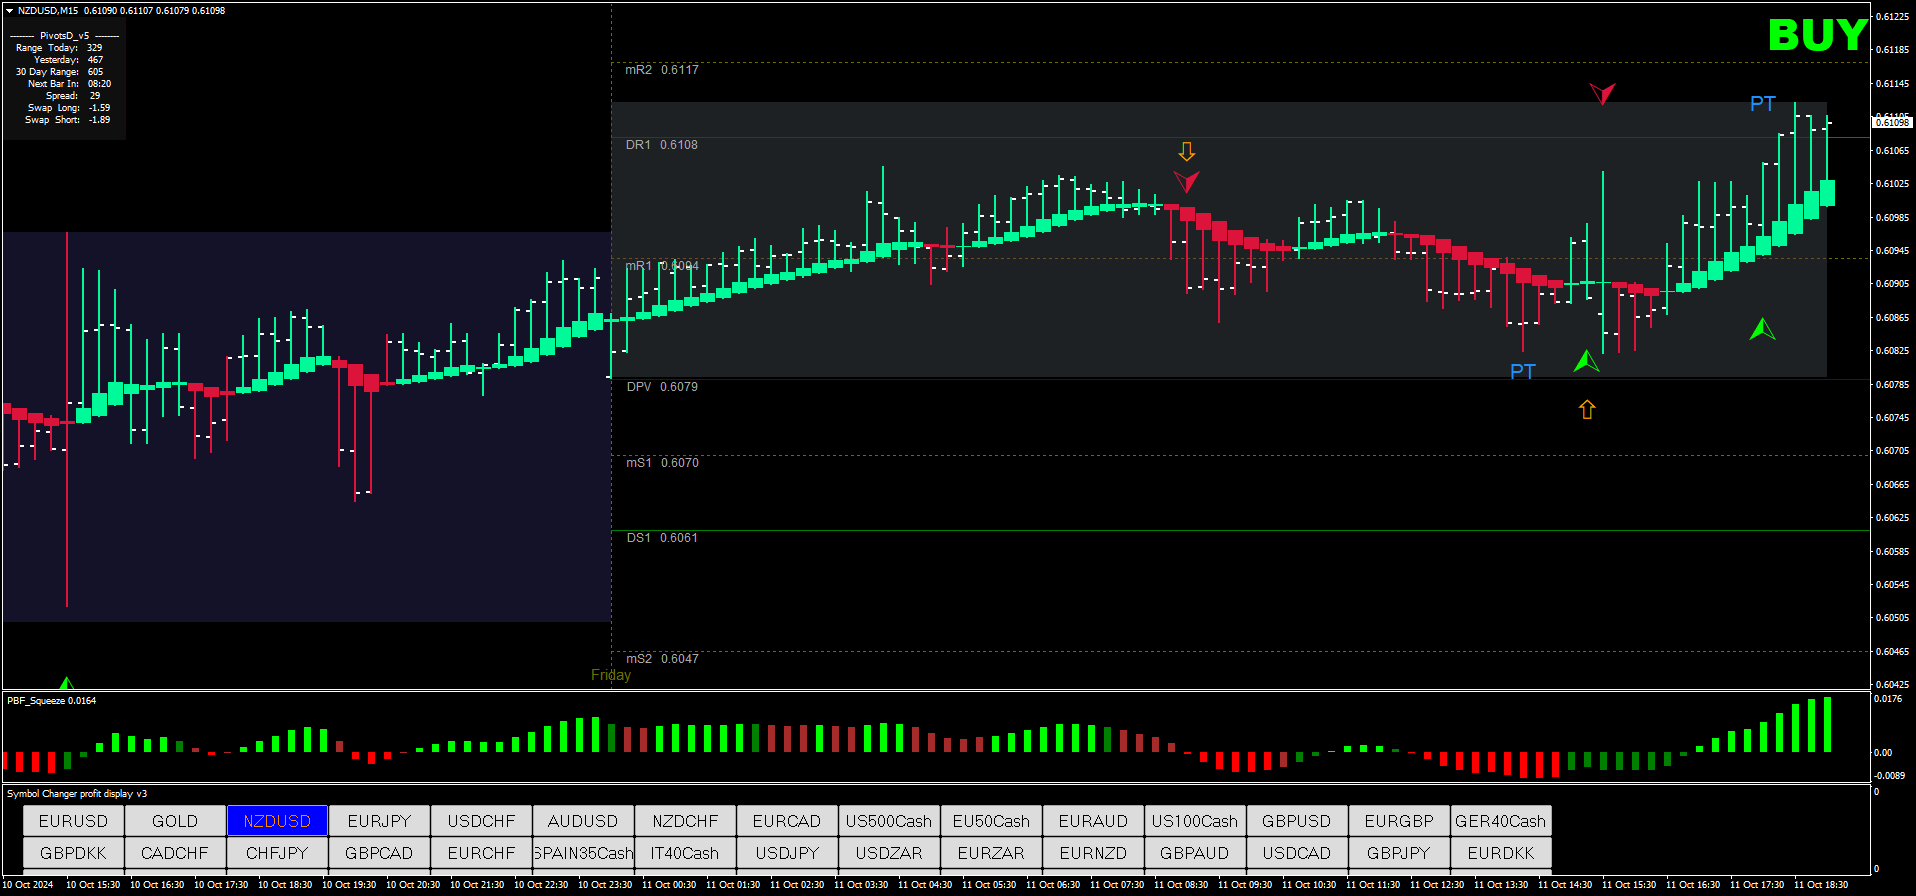Image resolution: width=1916 pixels, height=896 pixels.
Task: Select red arrow left of upper PT label
Action: point(1602,94)
